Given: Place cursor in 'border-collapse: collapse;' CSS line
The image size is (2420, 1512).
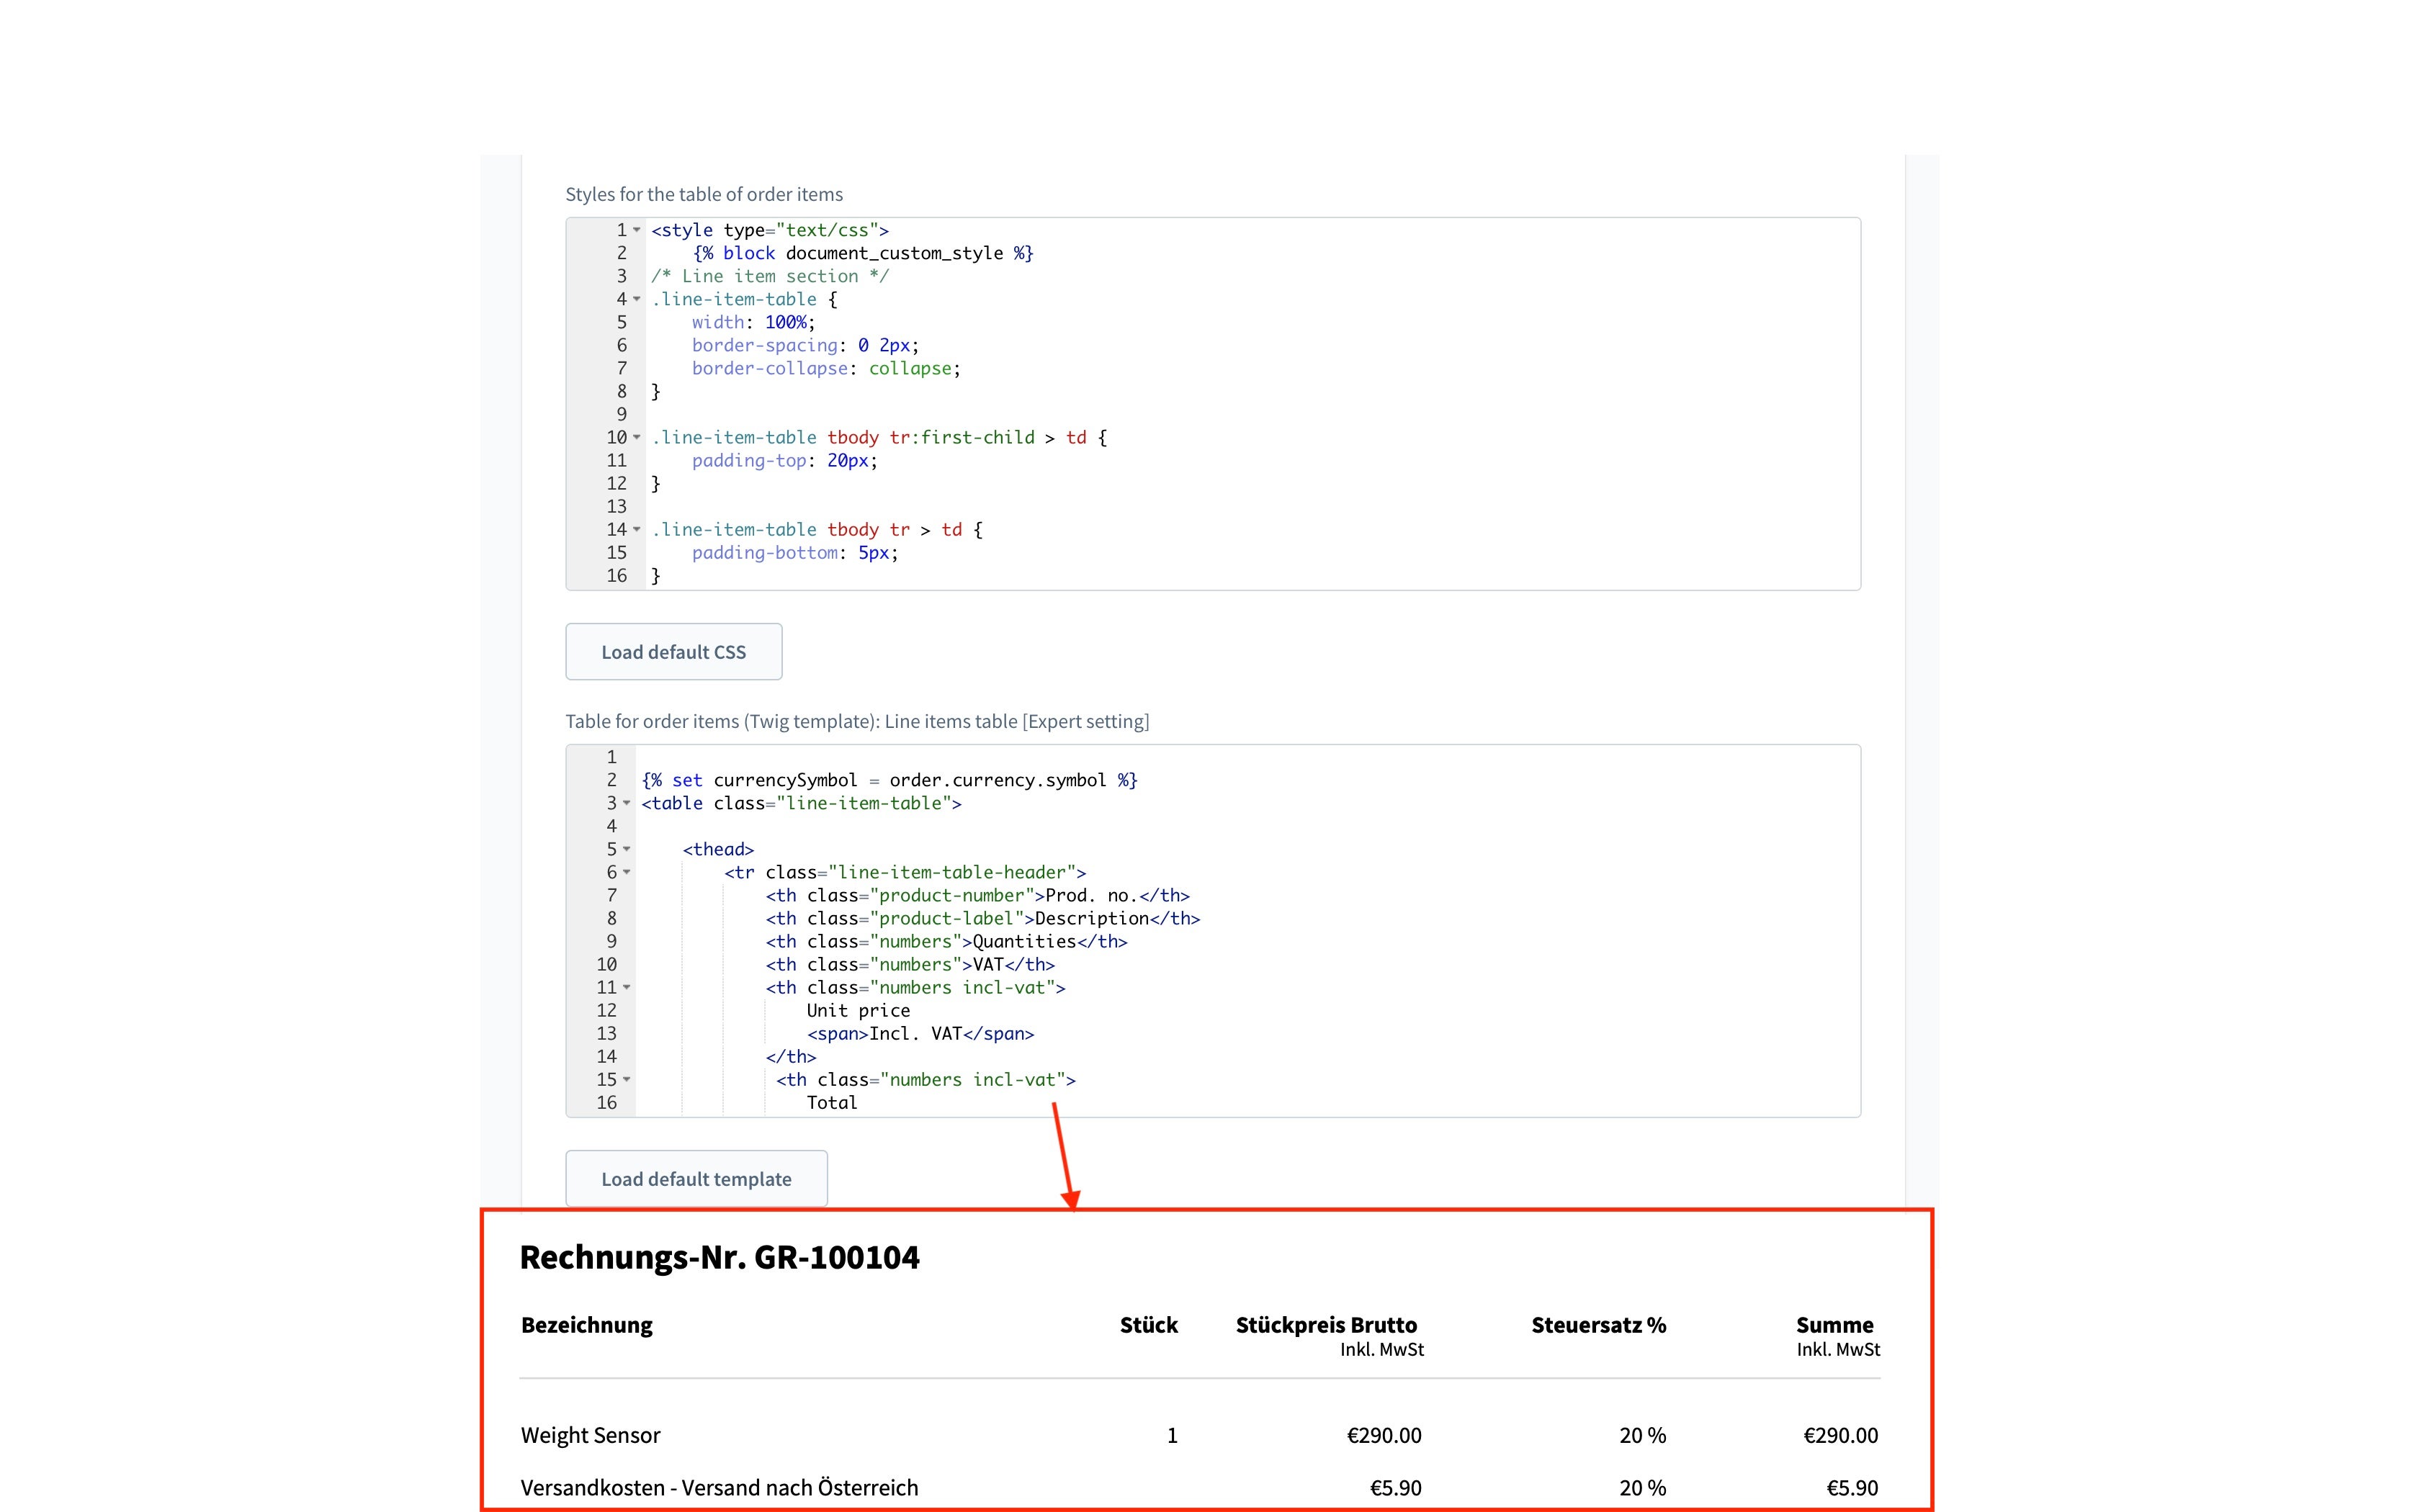Looking at the screenshot, I should tap(826, 368).
